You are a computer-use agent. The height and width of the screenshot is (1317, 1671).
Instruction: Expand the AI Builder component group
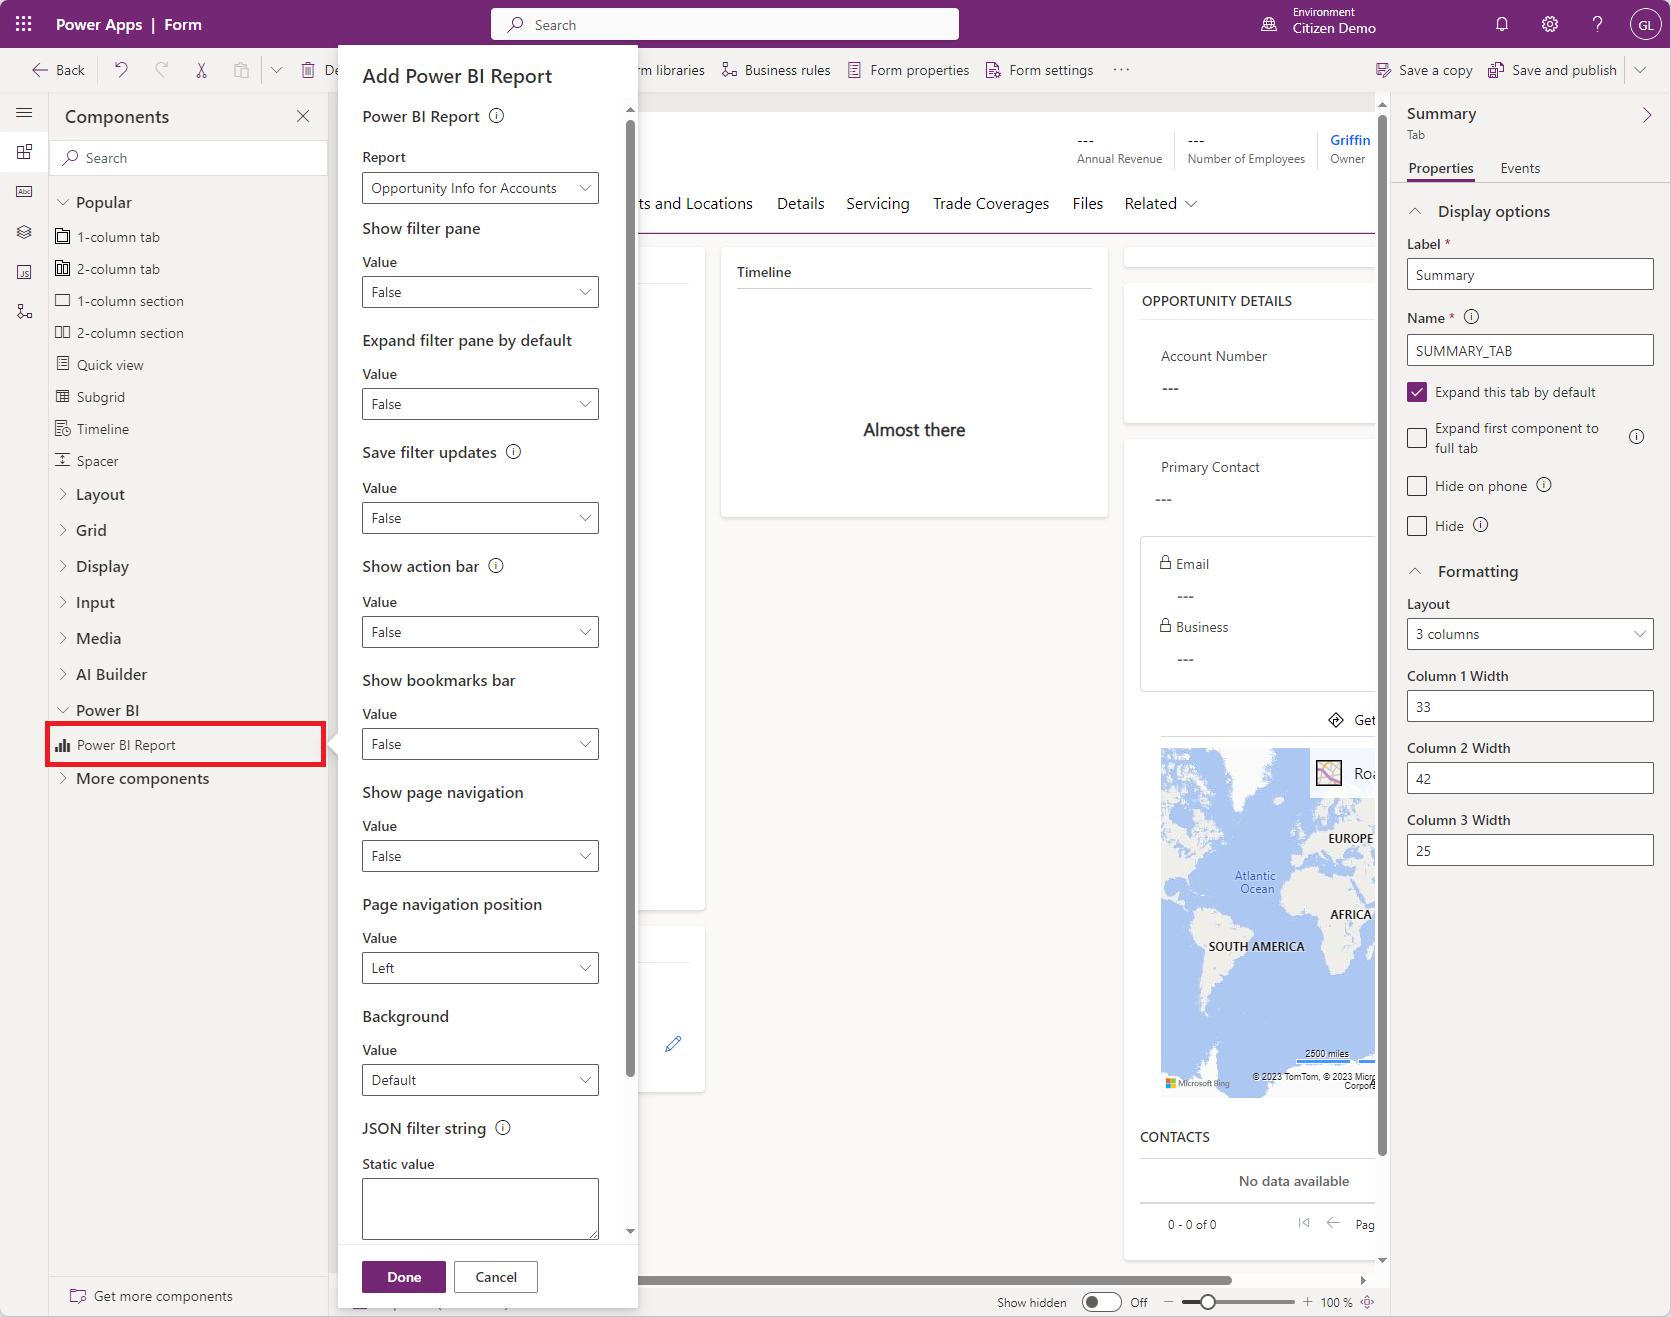click(x=111, y=675)
